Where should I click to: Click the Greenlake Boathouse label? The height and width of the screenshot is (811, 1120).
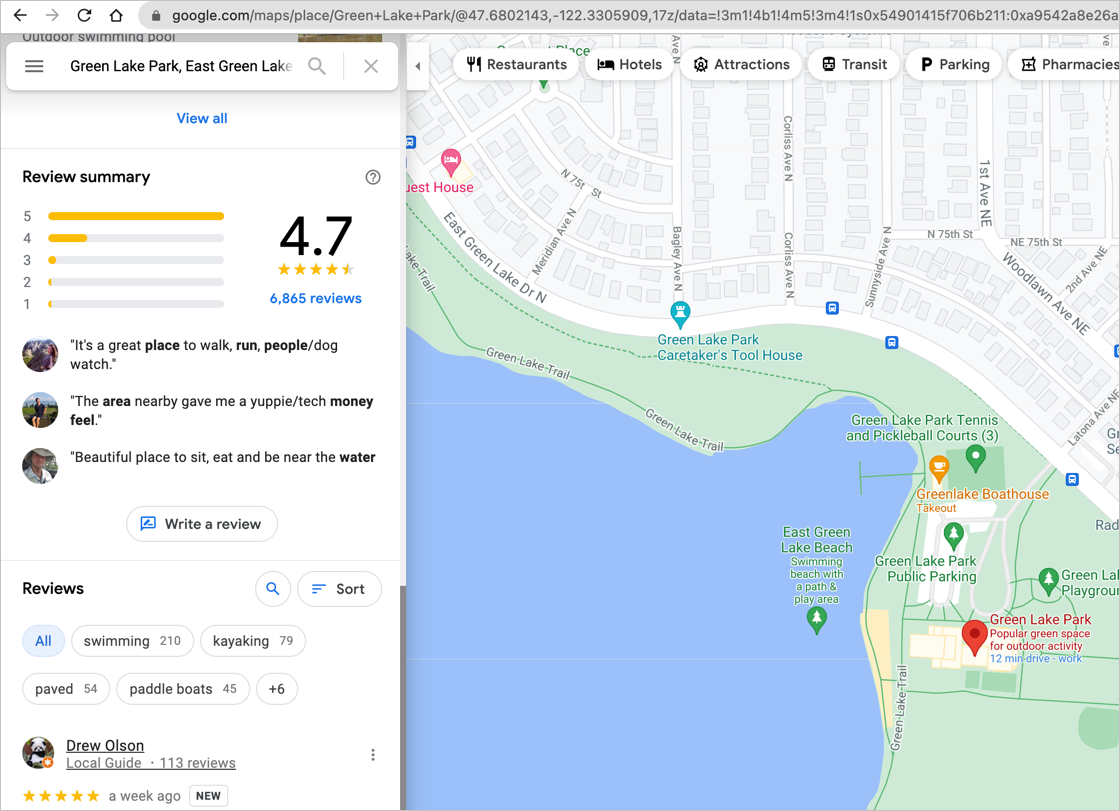[982, 494]
